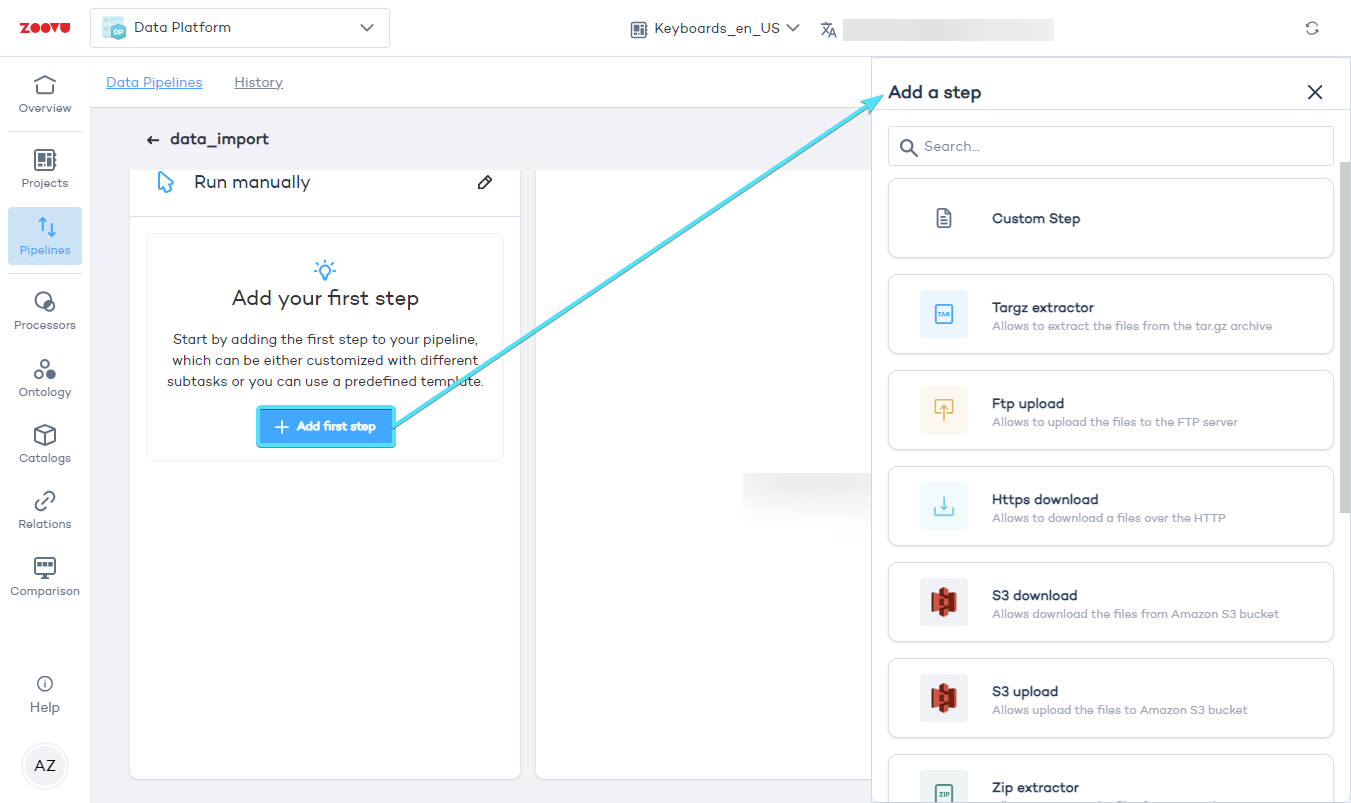The height and width of the screenshot is (803, 1351).
Task: Click the refresh icon in top bar
Action: click(1312, 28)
